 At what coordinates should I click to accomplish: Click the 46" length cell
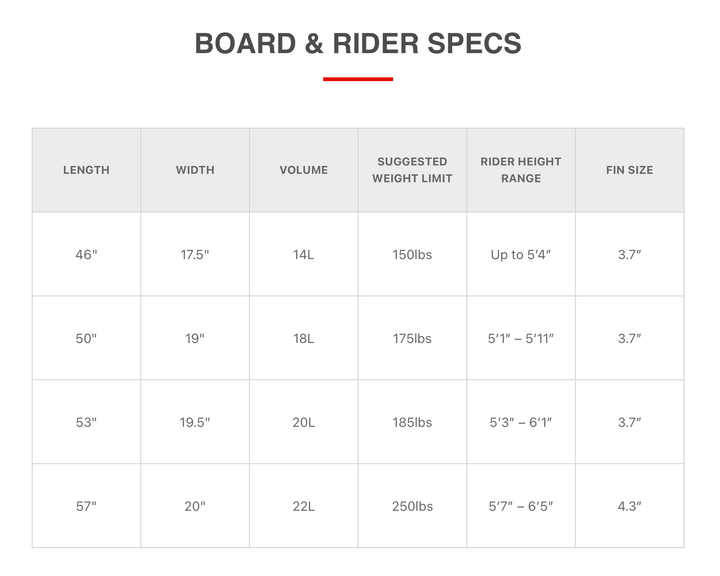pyautogui.click(x=86, y=254)
